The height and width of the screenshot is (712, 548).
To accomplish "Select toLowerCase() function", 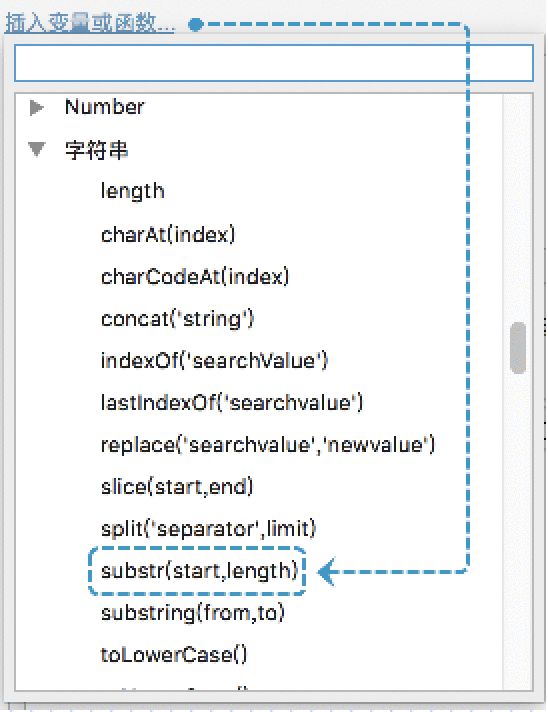I will click(x=173, y=655).
